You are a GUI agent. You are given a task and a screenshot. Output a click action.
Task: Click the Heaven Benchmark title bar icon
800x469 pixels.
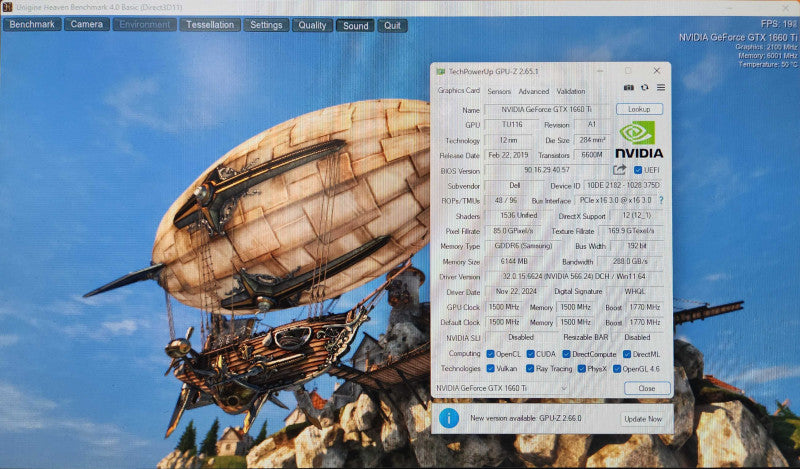(x=7, y=7)
